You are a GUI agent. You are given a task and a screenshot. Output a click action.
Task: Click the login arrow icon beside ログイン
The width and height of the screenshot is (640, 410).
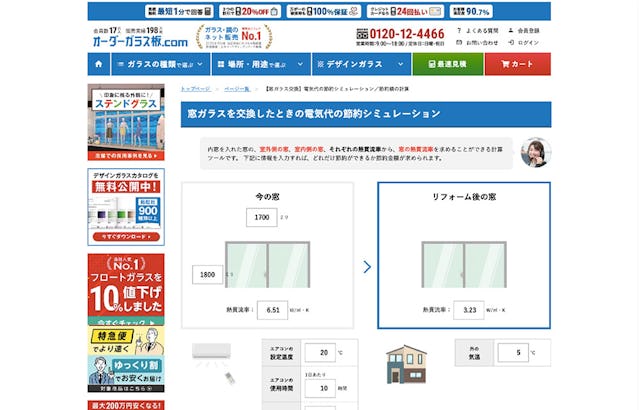tap(511, 42)
